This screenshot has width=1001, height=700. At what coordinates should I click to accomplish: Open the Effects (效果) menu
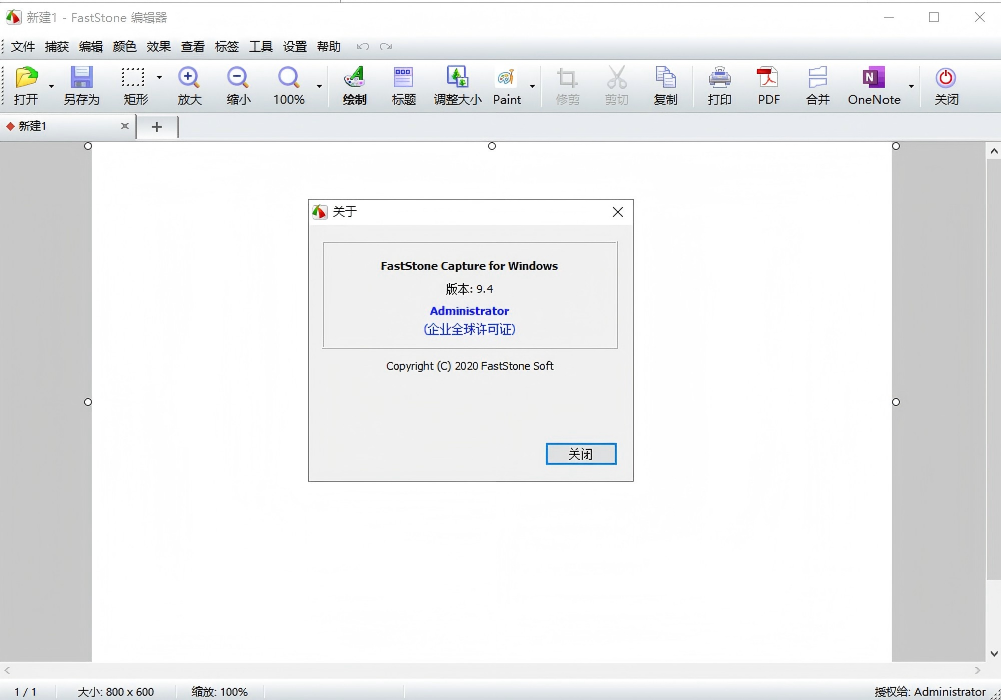point(159,47)
